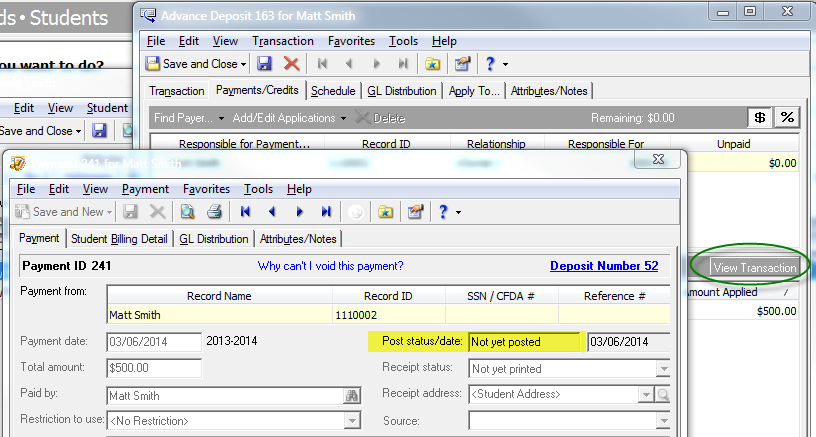Go to last record in Advance Deposit toolbar
The width and height of the screenshot is (816, 437).
(x=403, y=64)
